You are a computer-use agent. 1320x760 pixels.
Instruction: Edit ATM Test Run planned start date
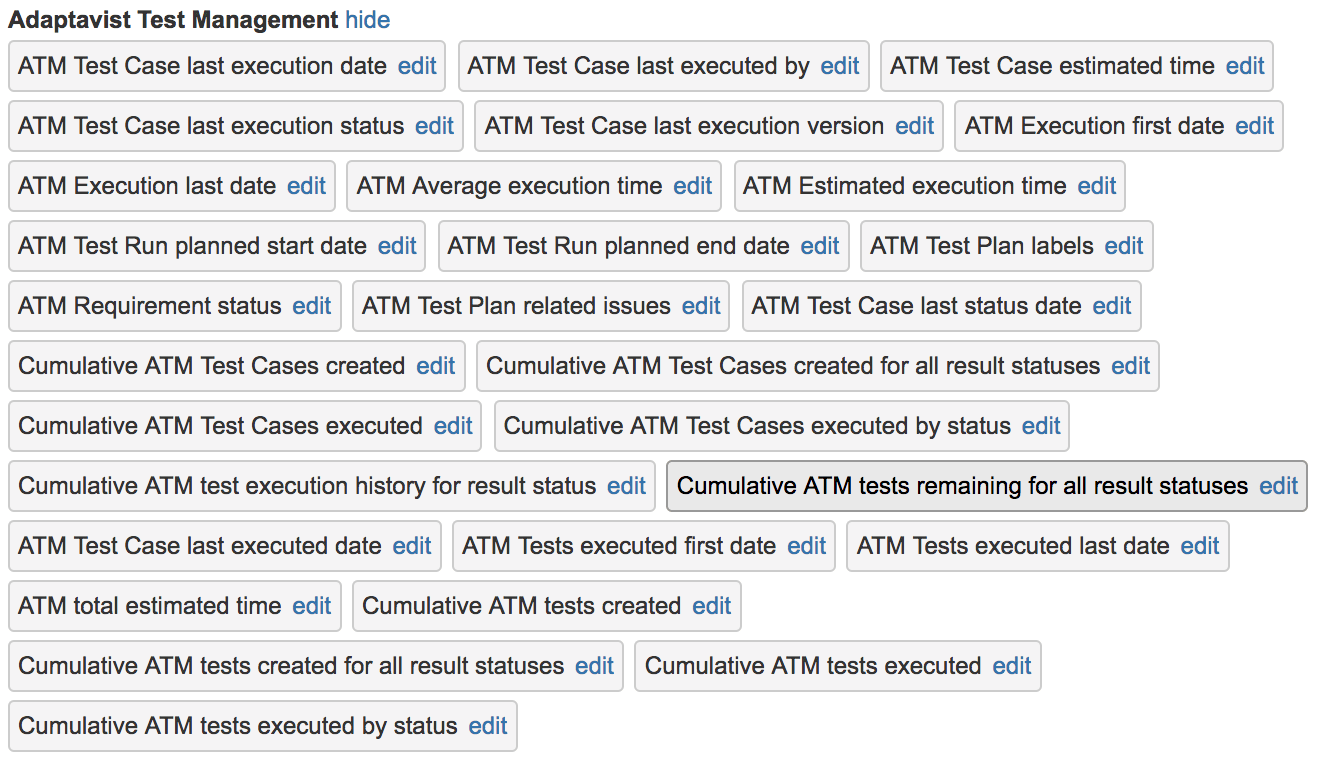pos(397,246)
